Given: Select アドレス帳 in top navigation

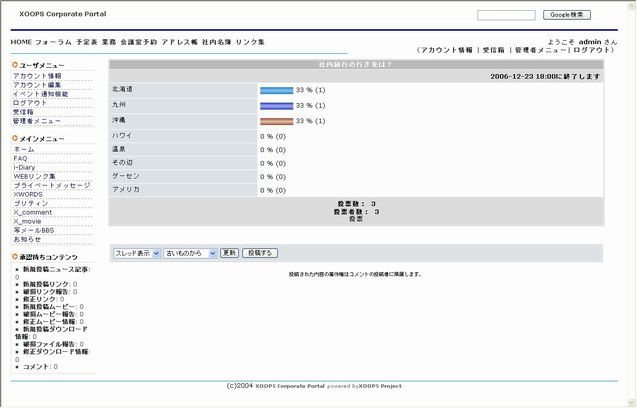Looking at the screenshot, I should point(180,43).
